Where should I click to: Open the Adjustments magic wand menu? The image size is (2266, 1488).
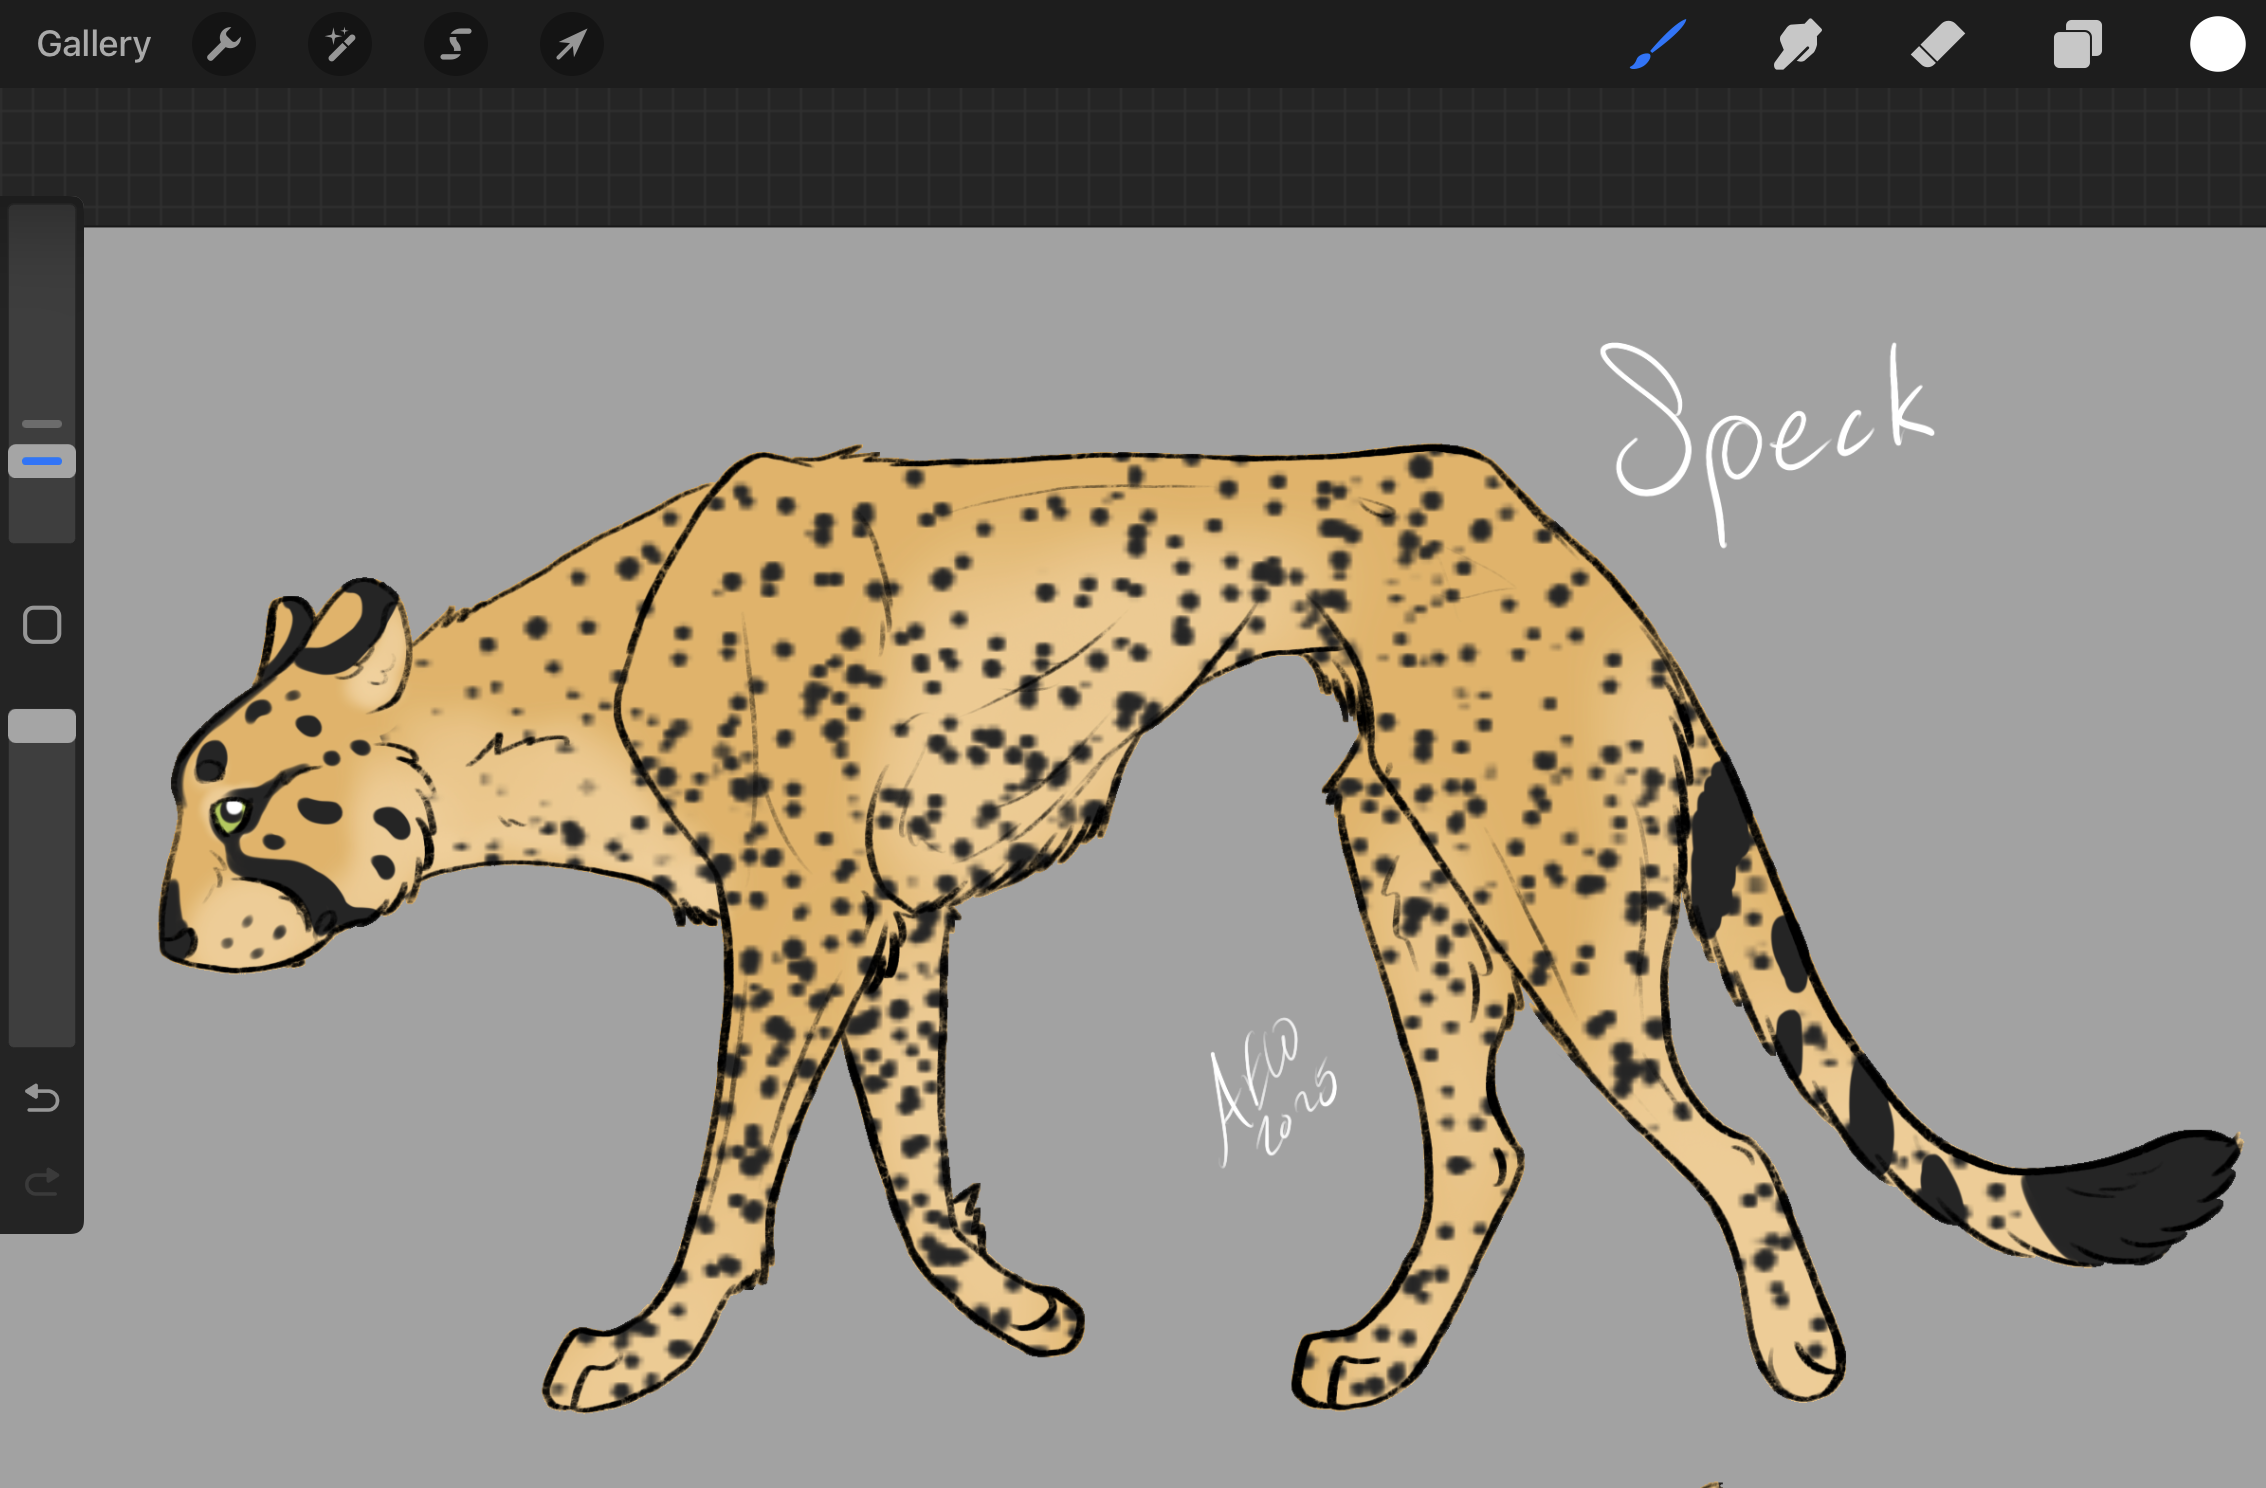point(340,44)
